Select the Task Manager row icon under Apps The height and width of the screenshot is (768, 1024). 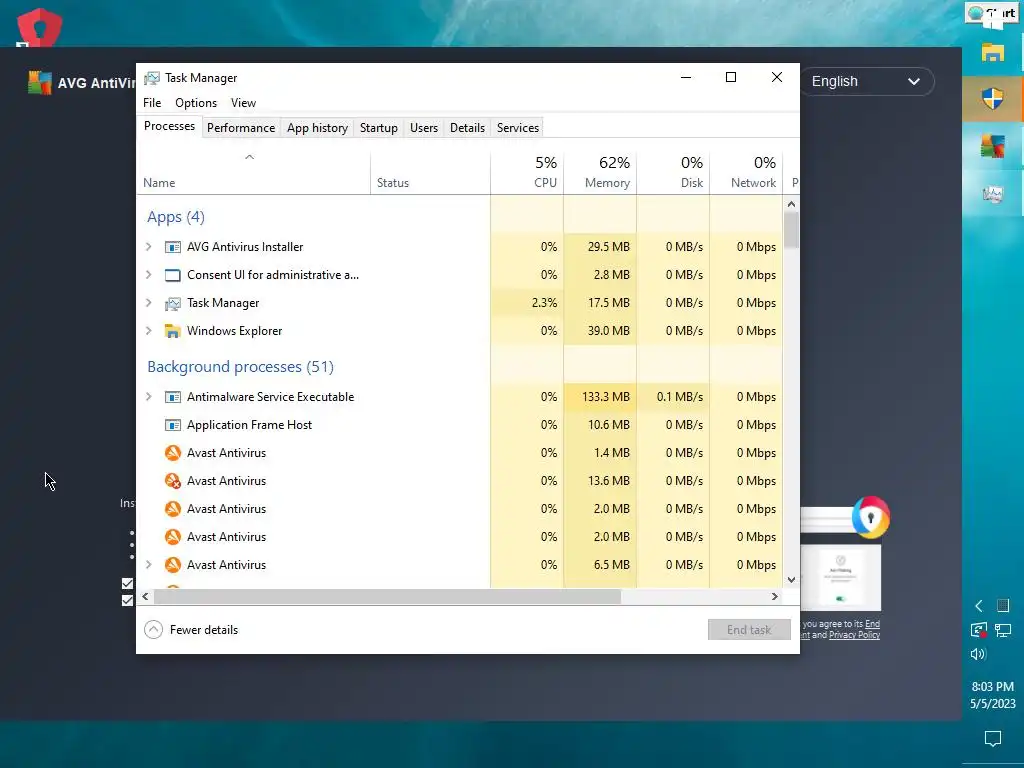pyautogui.click(x=172, y=303)
